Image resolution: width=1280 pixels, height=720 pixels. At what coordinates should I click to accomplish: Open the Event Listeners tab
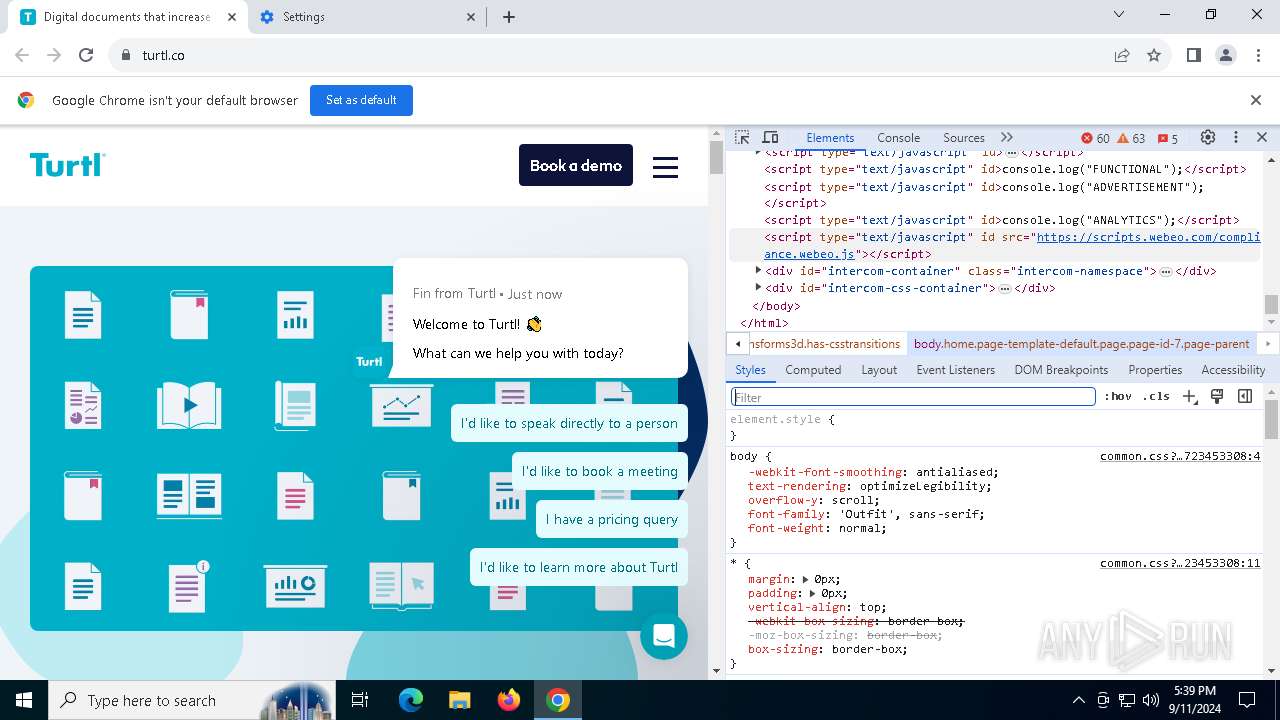pyautogui.click(x=956, y=370)
